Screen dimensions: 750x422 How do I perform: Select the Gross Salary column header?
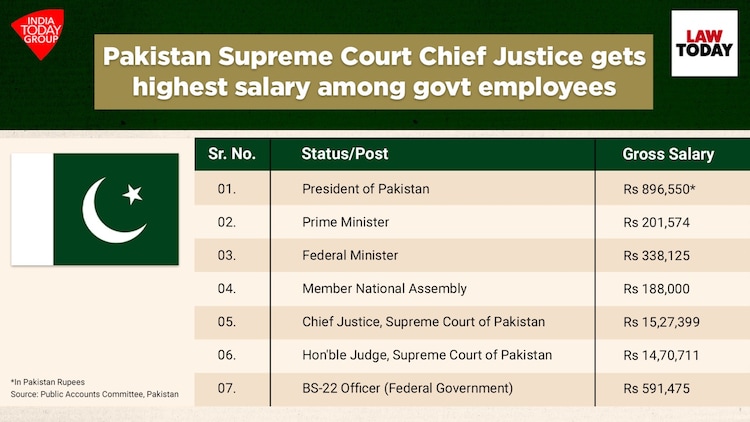point(668,154)
